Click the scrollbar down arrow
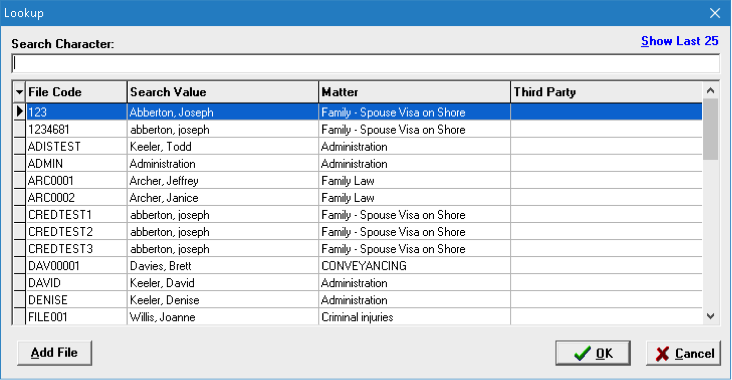Screen dimensions: 732x380 point(711,317)
